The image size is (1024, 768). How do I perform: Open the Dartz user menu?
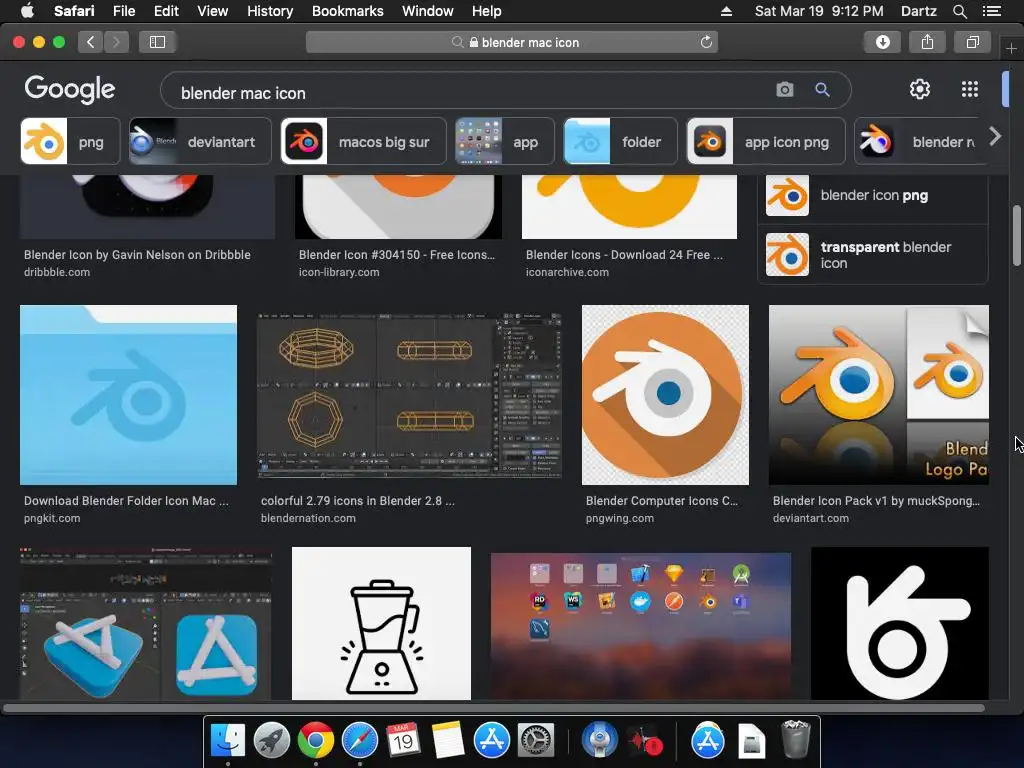(918, 11)
